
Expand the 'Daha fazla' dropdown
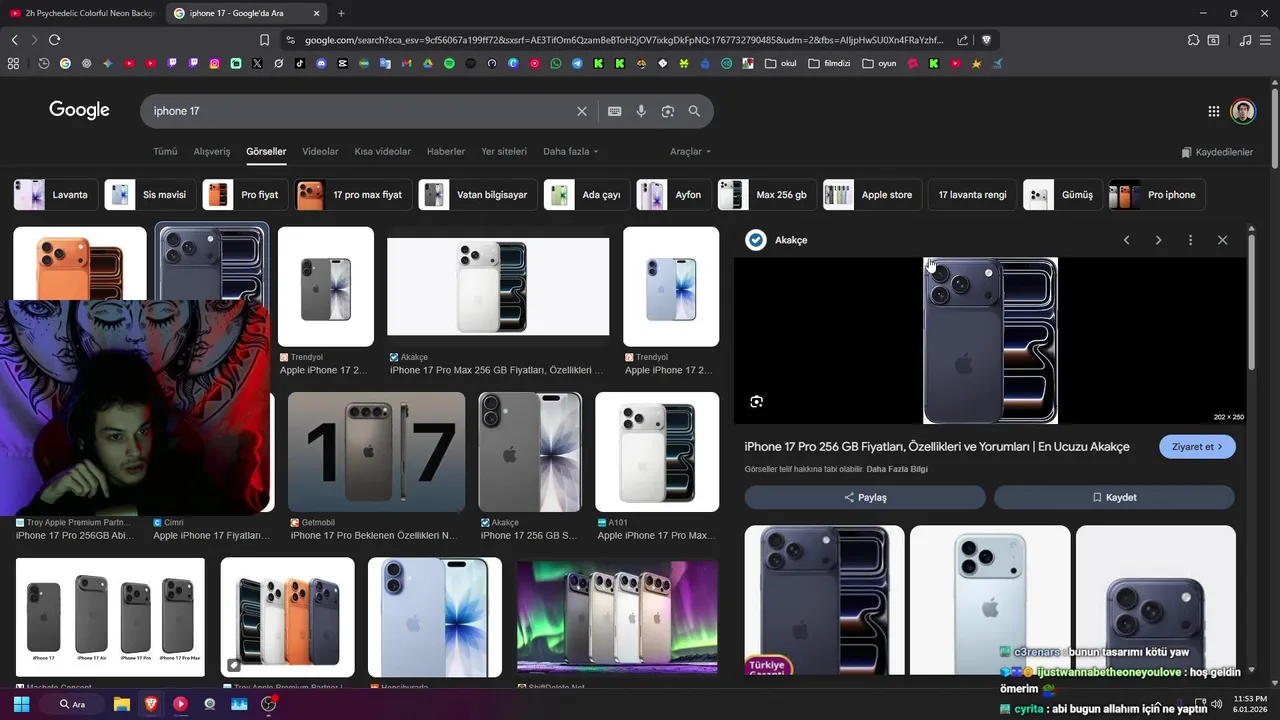pos(571,151)
